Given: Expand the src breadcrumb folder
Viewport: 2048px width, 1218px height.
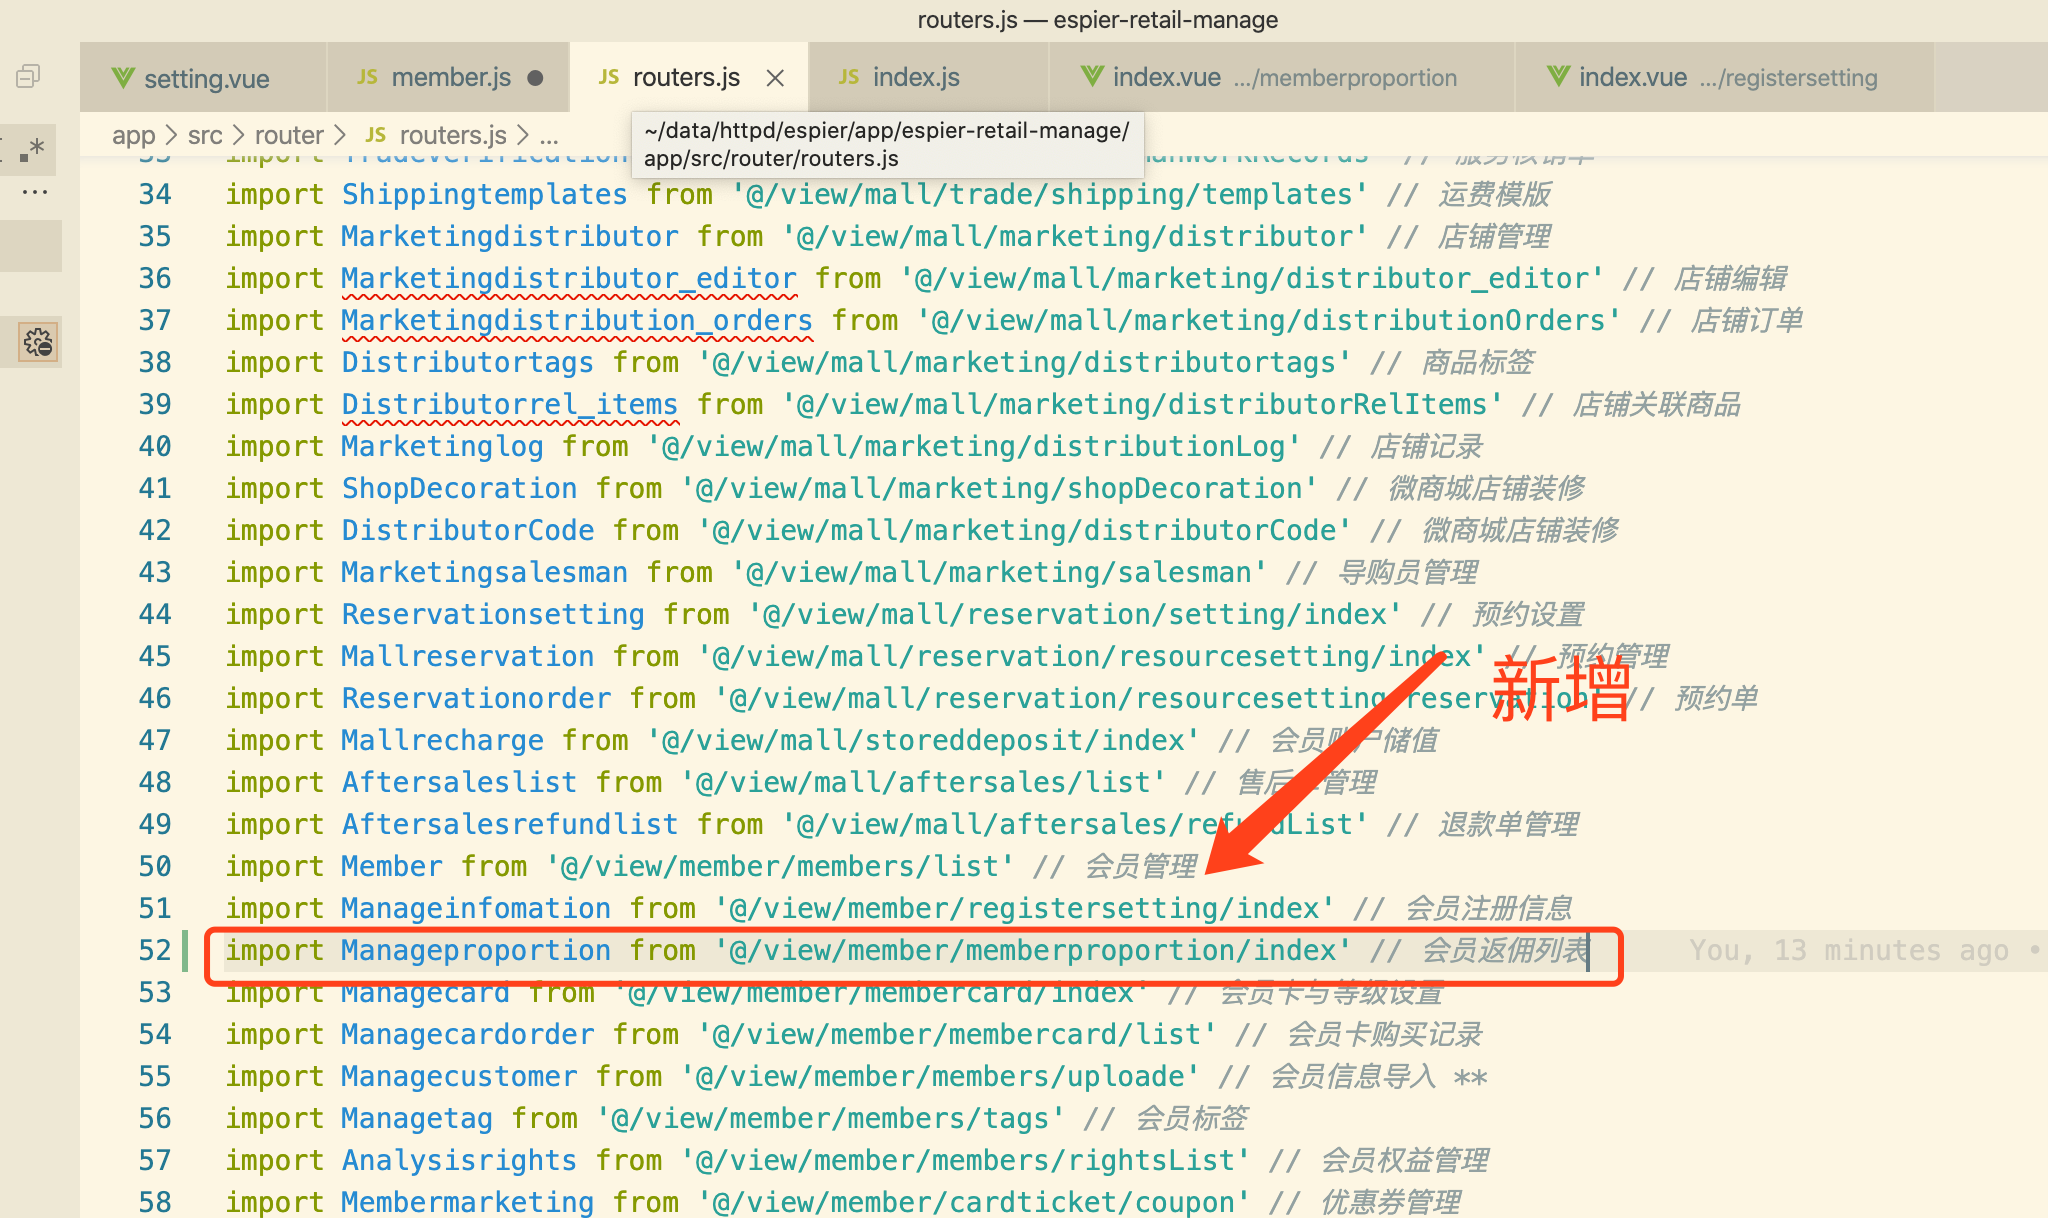Looking at the screenshot, I should tap(205, 135).
